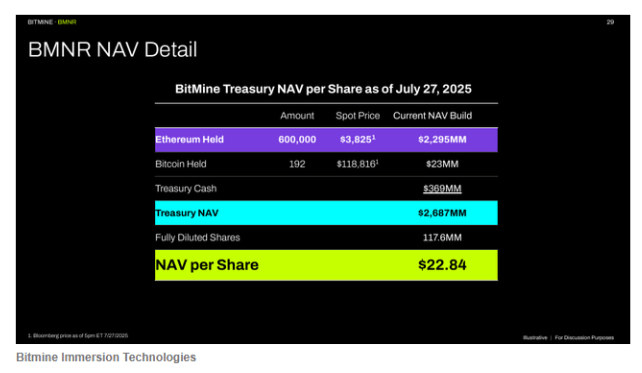
Task: Click the BitMine Treasury NAV per Share heading
Action: (x=323, y=89)
